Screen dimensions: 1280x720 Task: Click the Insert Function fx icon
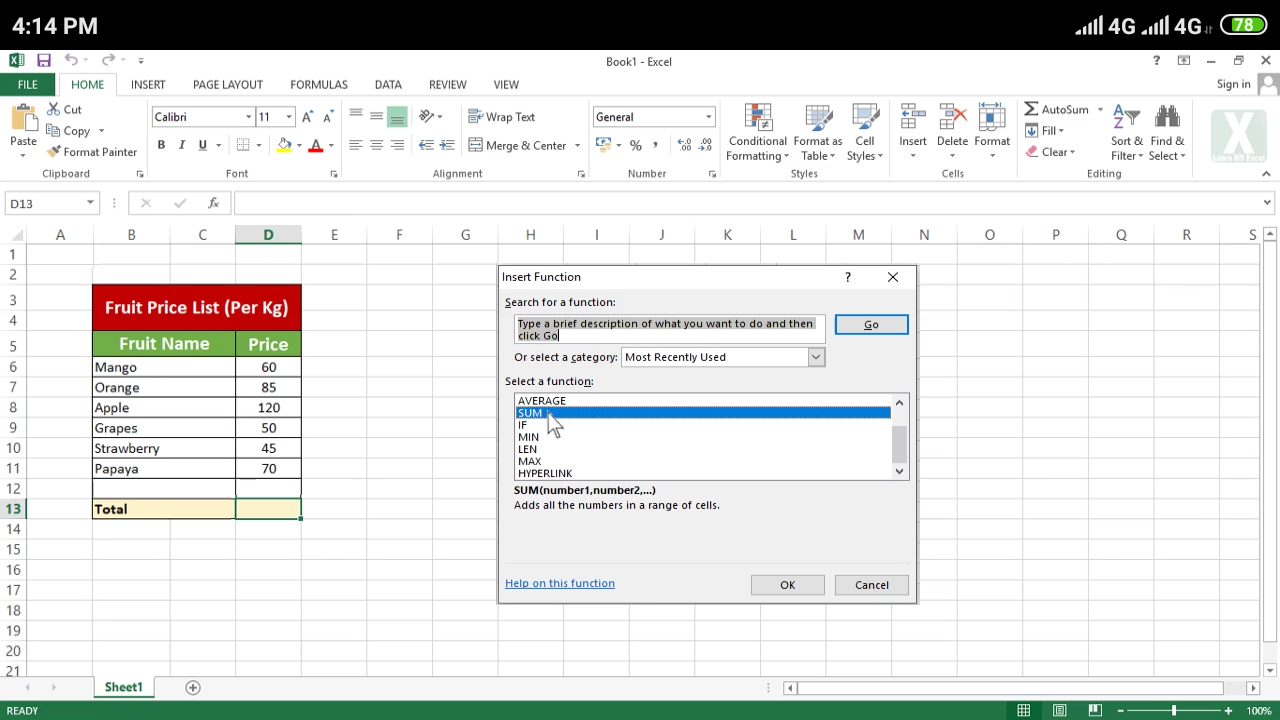pyautogui.click(x=213, y=203)
